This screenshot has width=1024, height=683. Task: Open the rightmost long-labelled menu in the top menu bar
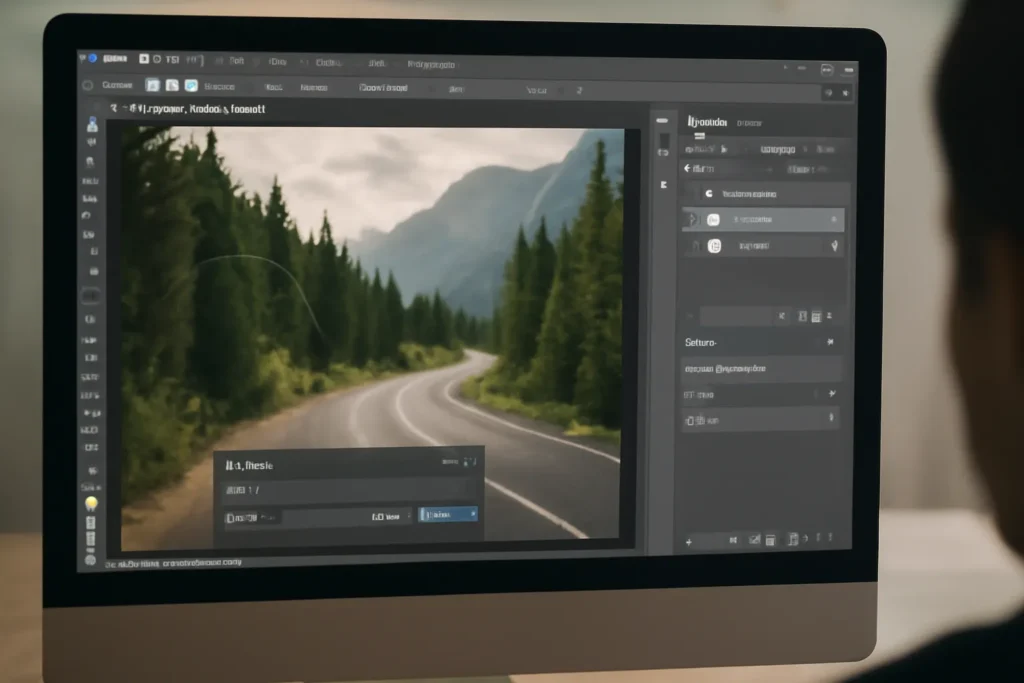click(x=431, y=64)
